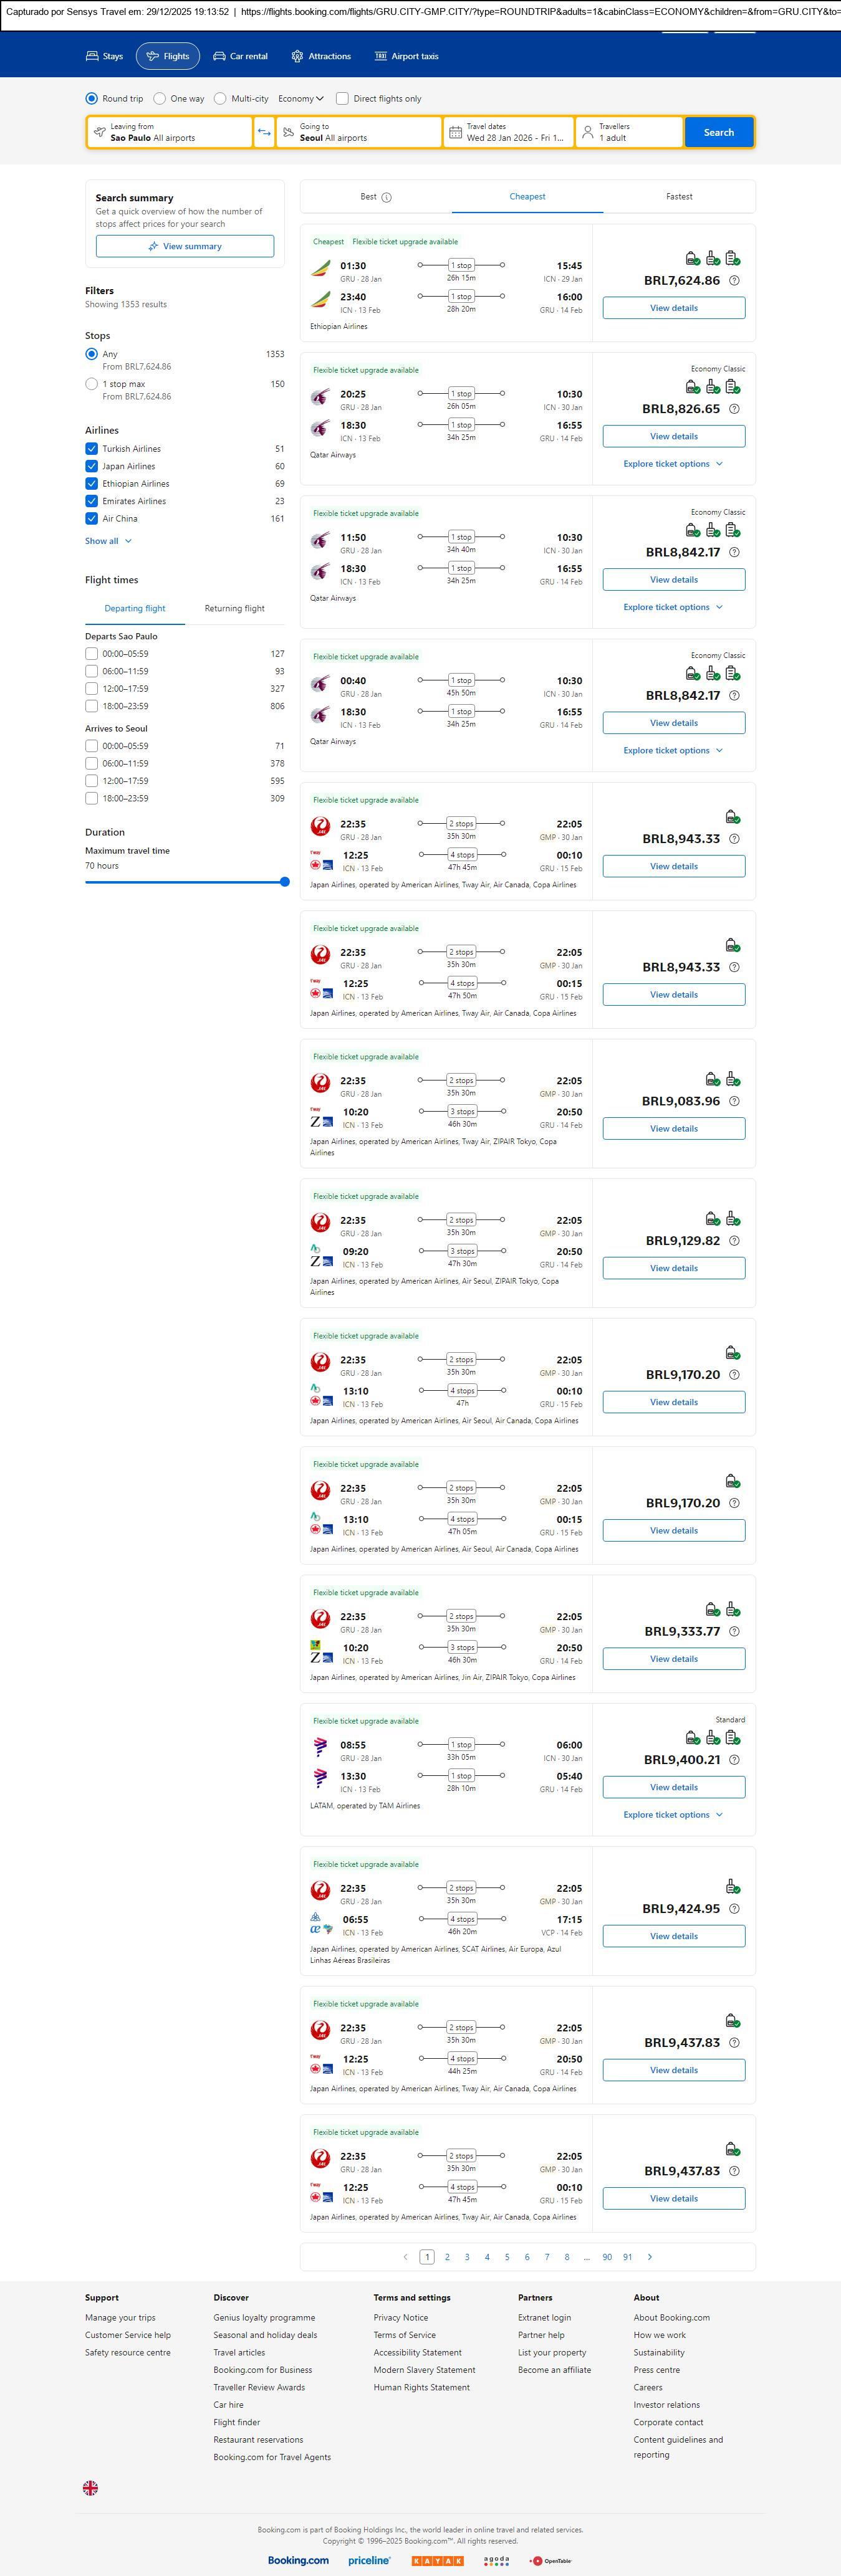Open the View summary button
The width and height of the screenshot is (841, 2576).
[x=185, y=246]
